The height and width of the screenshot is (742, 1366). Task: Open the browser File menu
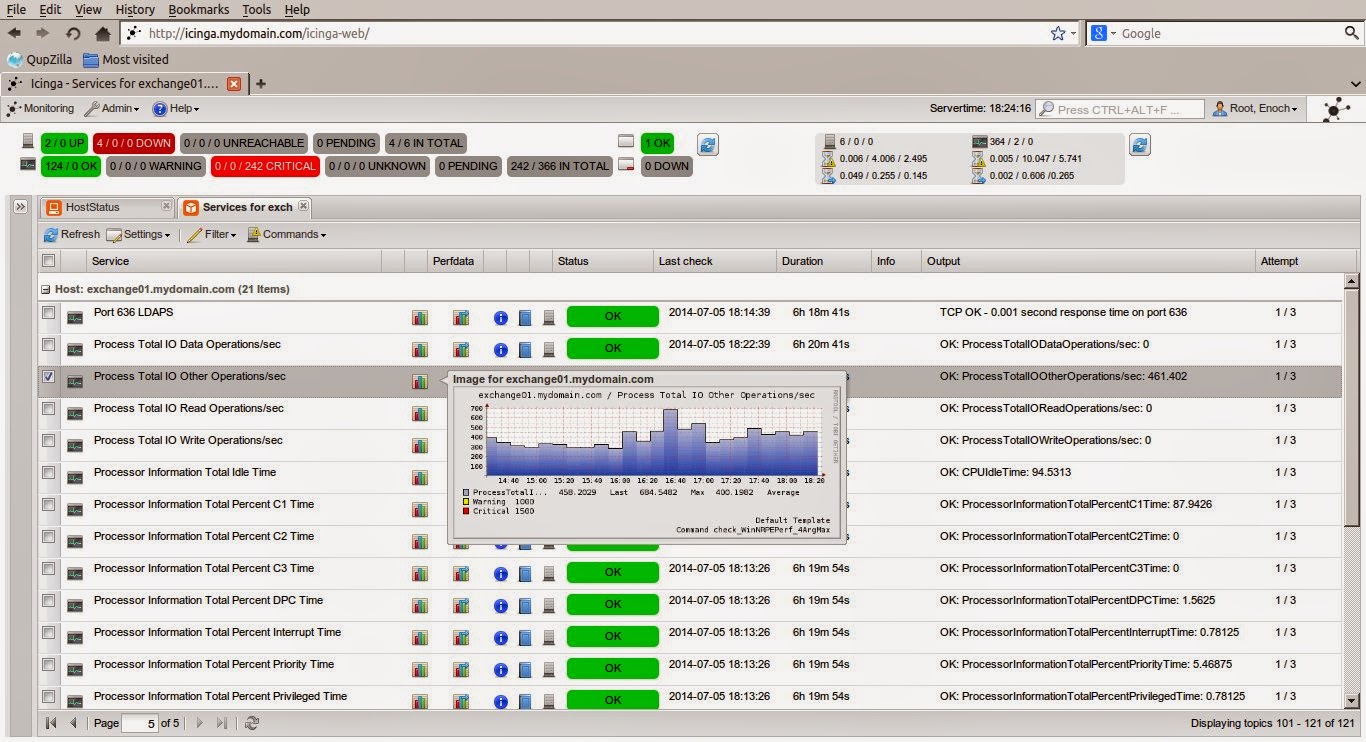(x=16, y=9)
